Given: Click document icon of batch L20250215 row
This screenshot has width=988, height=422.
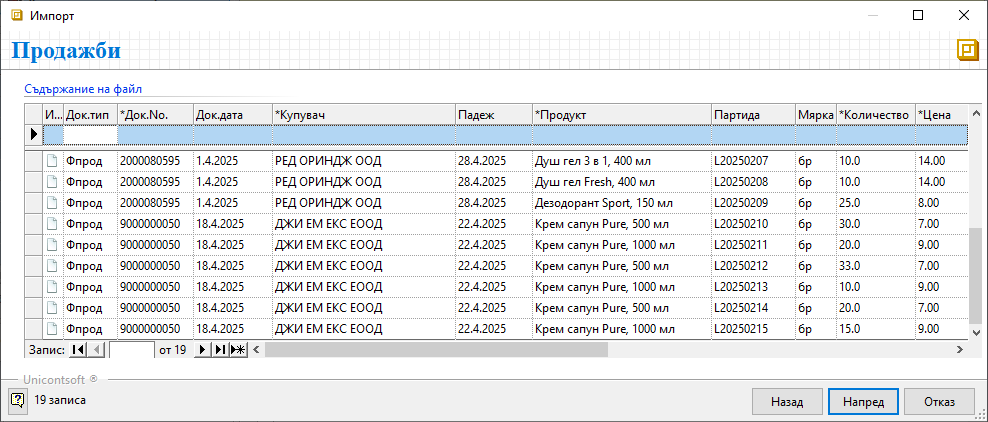Looking at the screenshot, I should (x=51, y=328).
